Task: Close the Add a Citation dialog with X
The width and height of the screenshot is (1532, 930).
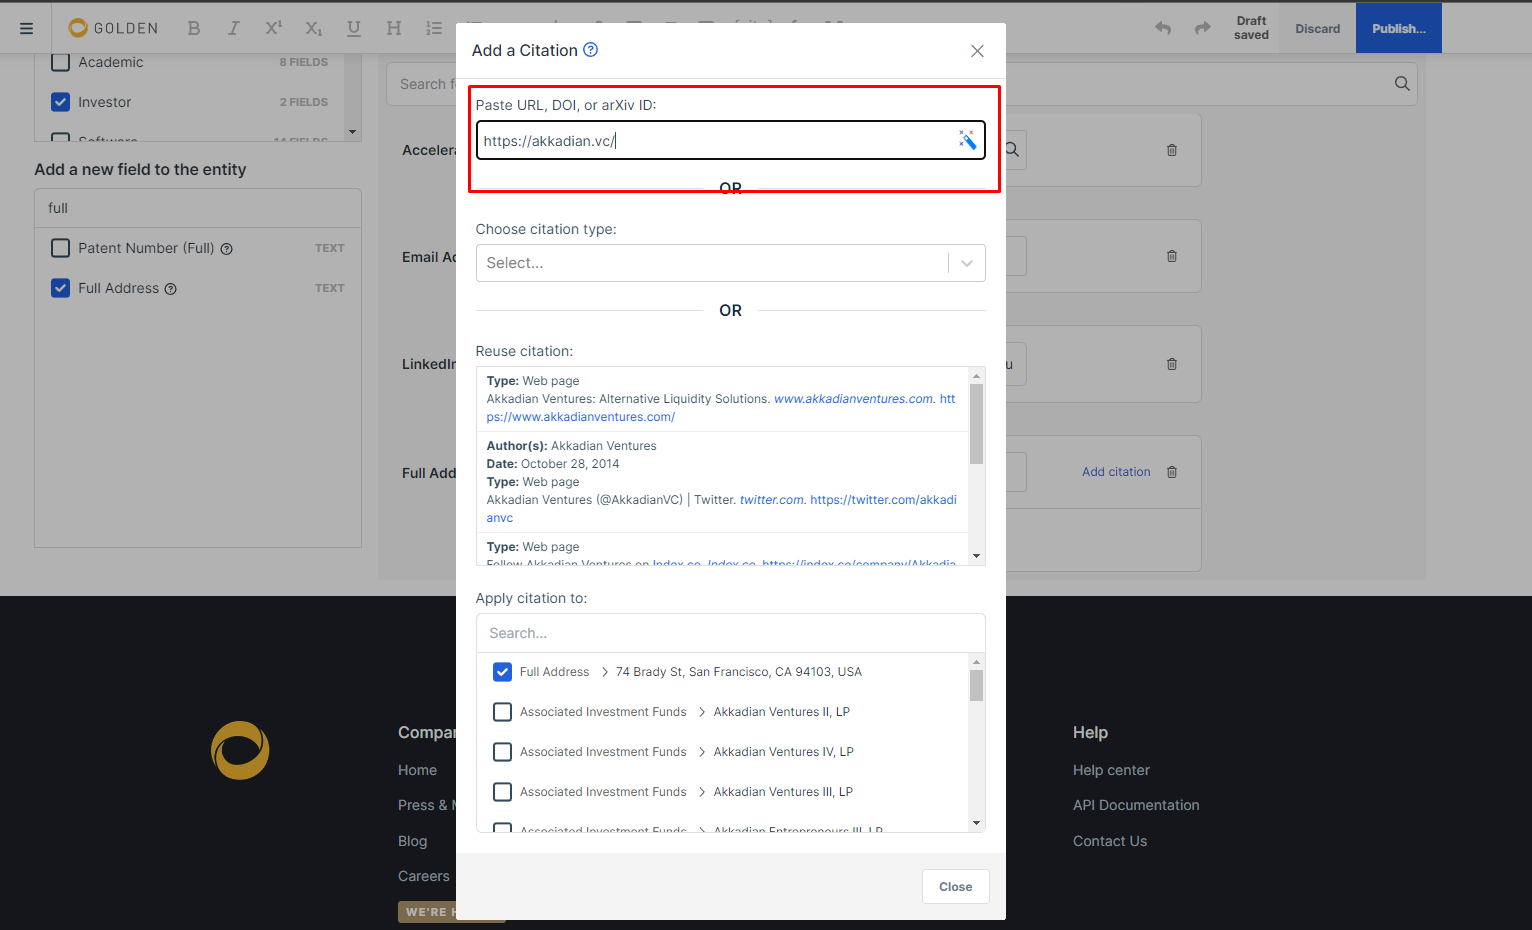Action: (978, 51)
